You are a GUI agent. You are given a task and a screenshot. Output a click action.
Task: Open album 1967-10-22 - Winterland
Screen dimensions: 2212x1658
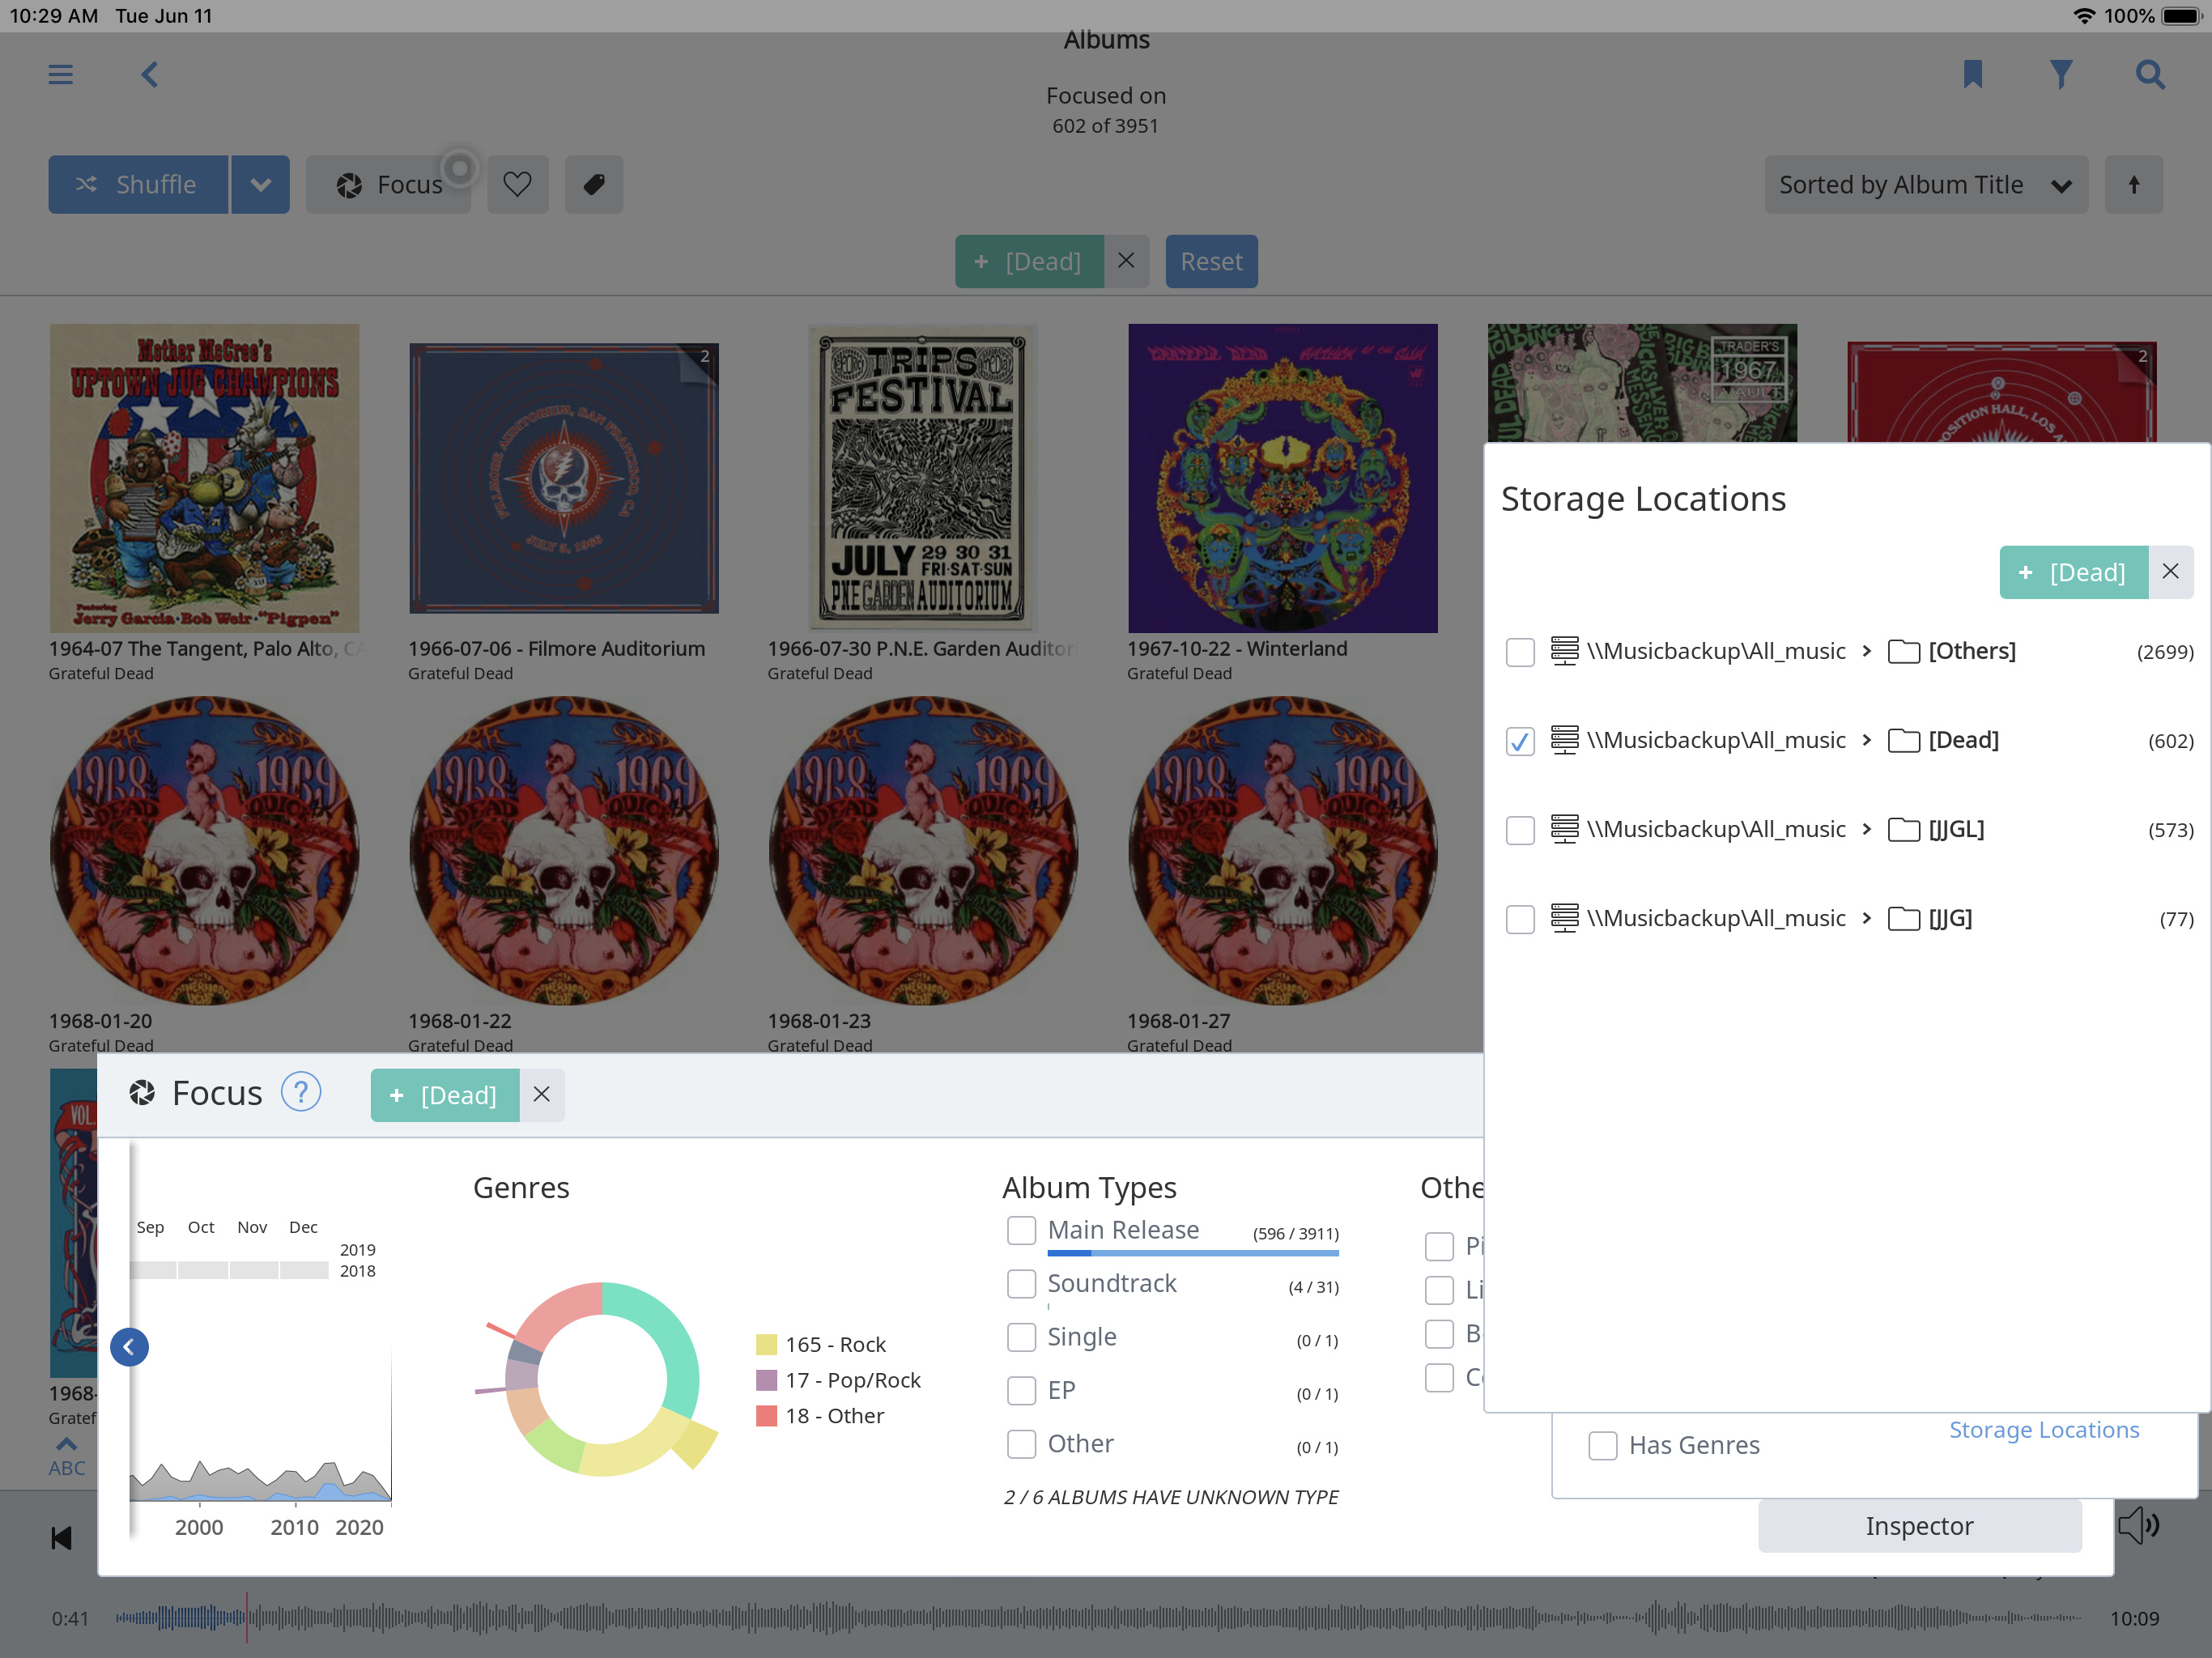pyautogui.click(x=1282, y=478)
